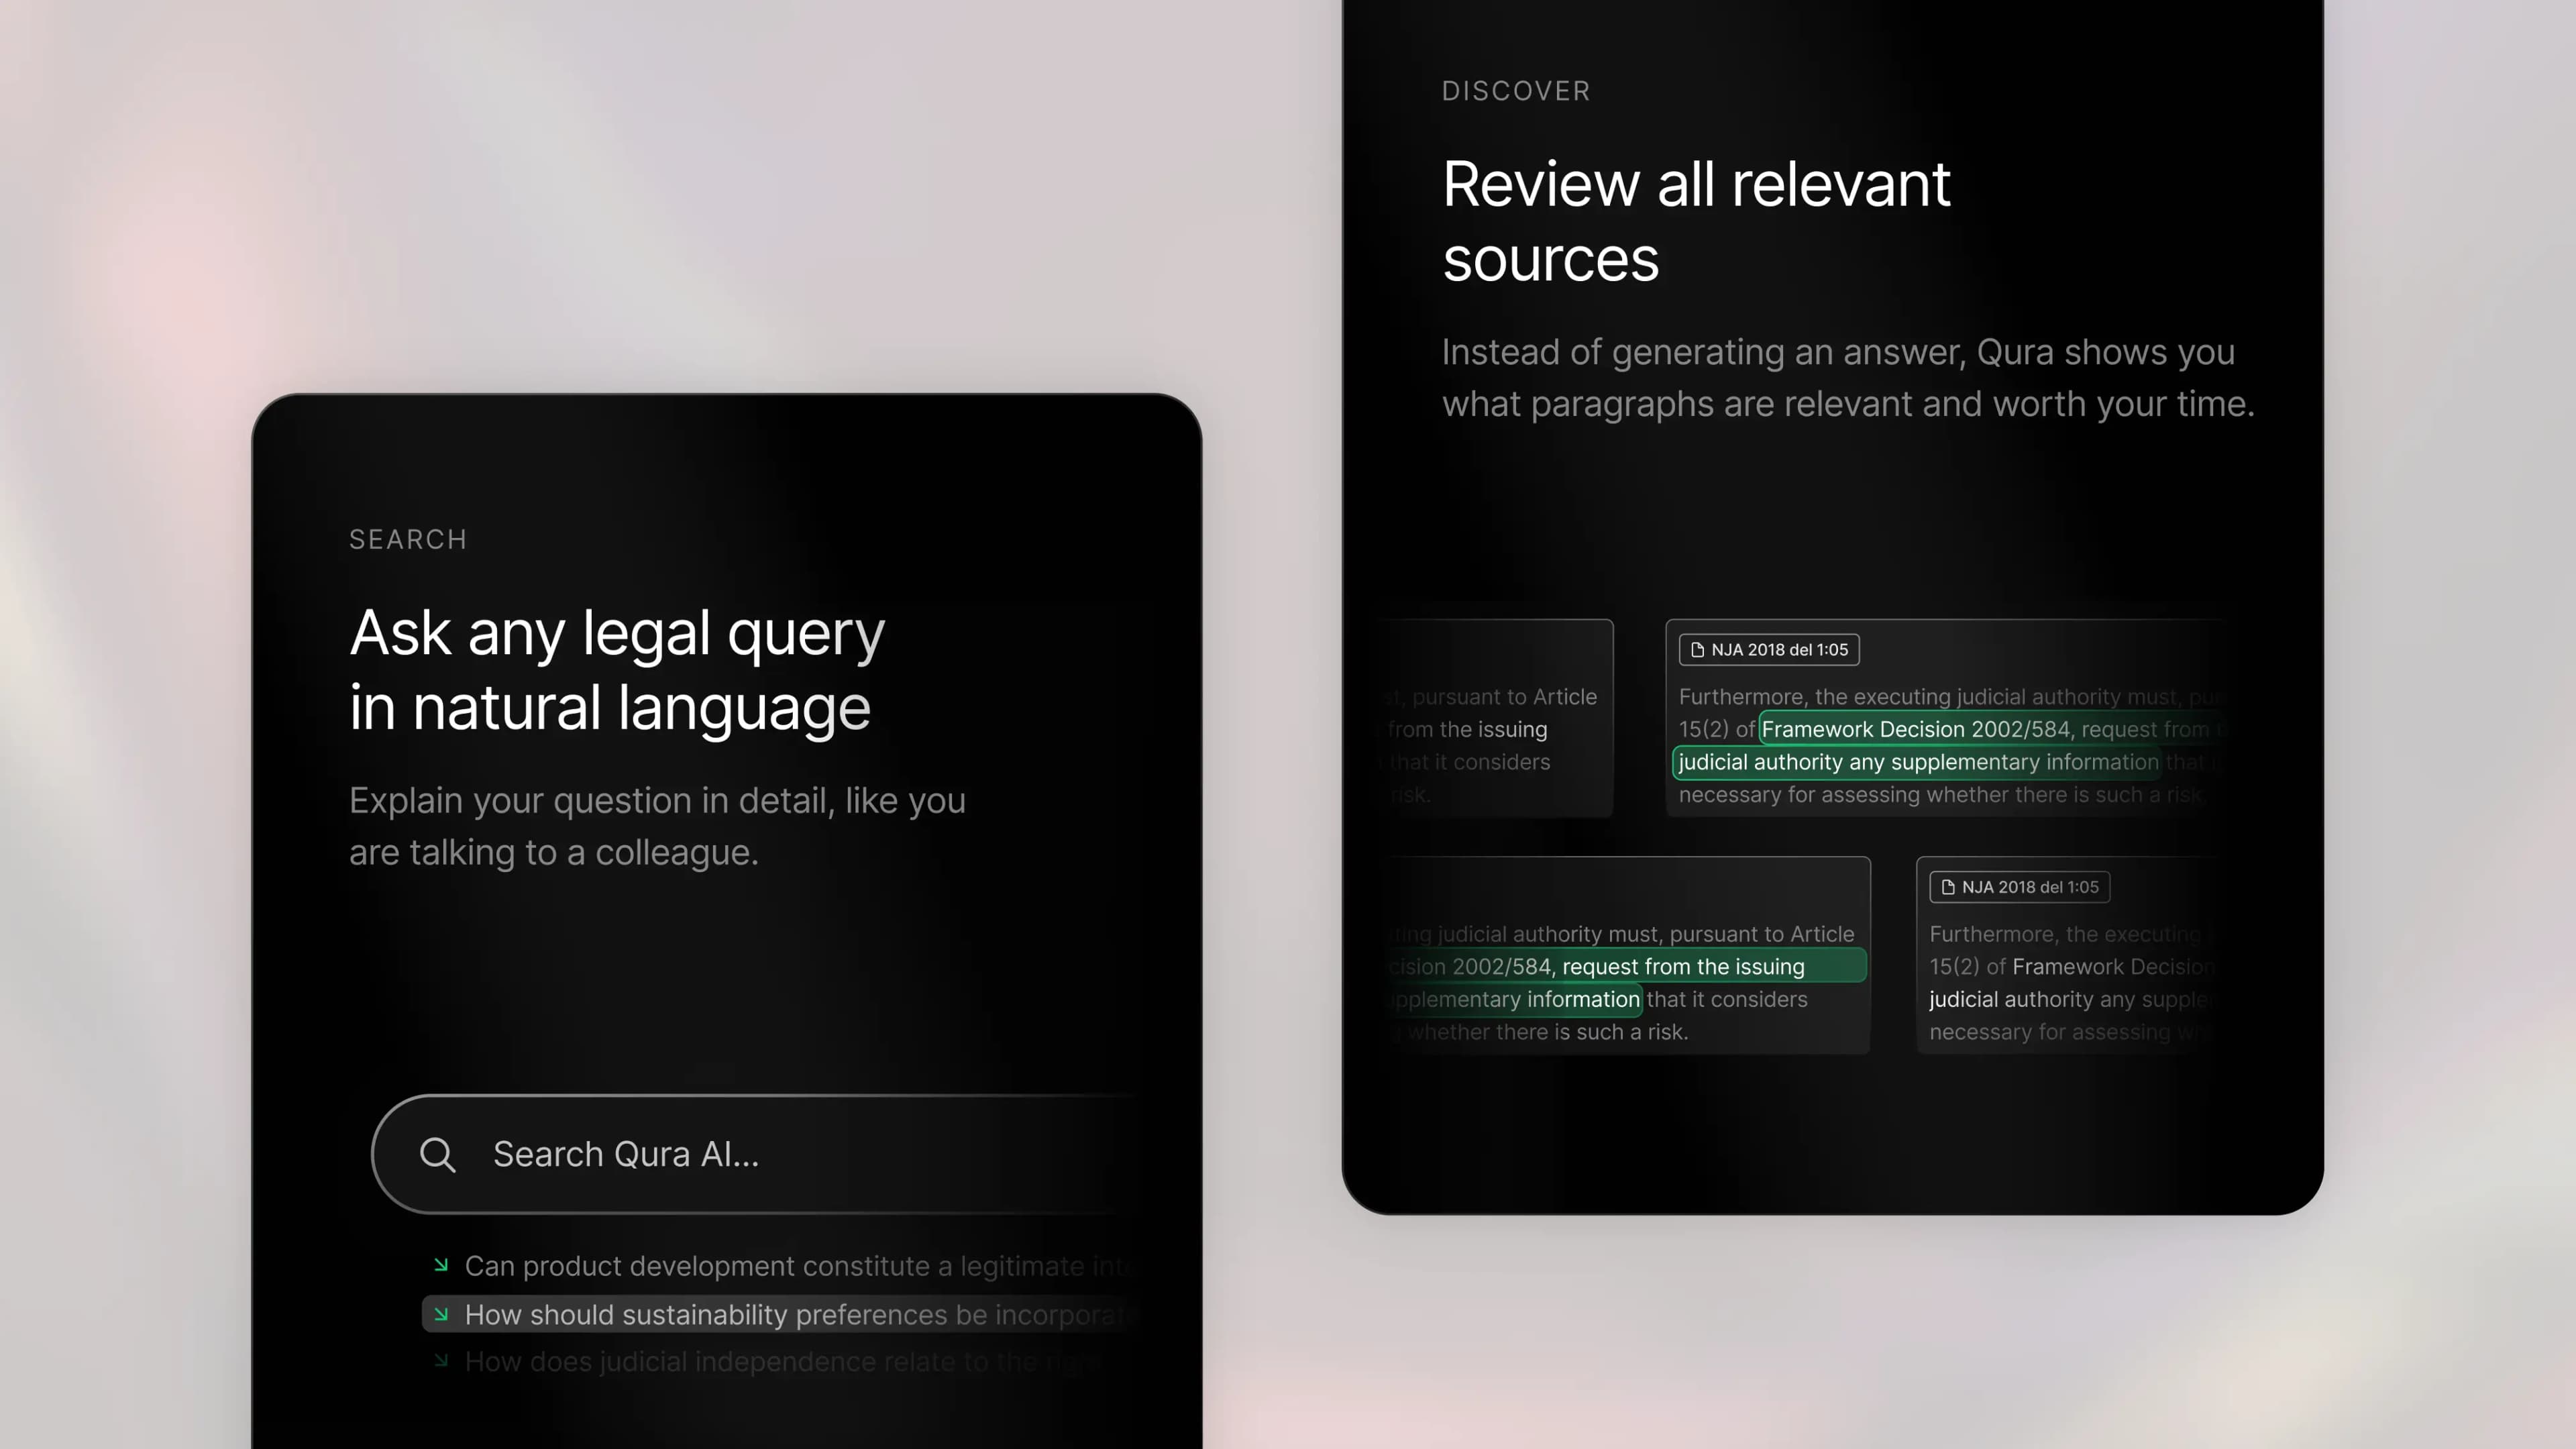Click highlighted 'Framework Decision 2002/584' text
Viewport: 2576px width, 1449px height.
[1915, 729]
